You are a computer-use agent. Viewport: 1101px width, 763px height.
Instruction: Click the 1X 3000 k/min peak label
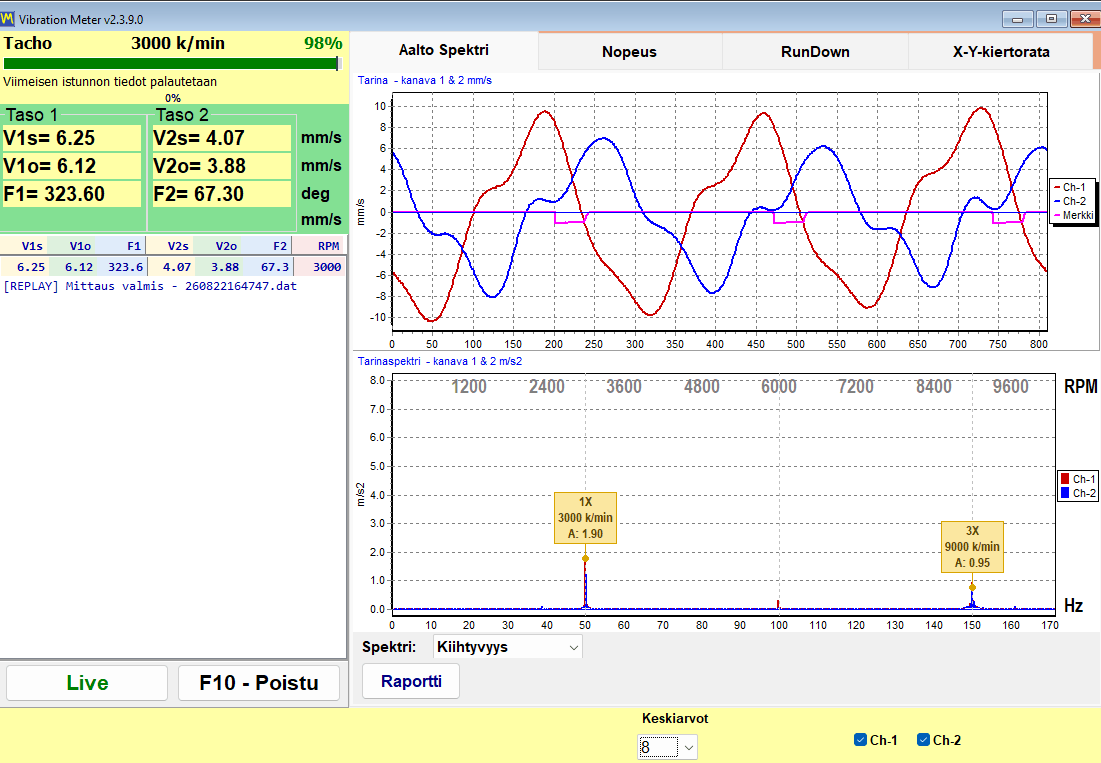pyautogui.click(x=586, y=518)
